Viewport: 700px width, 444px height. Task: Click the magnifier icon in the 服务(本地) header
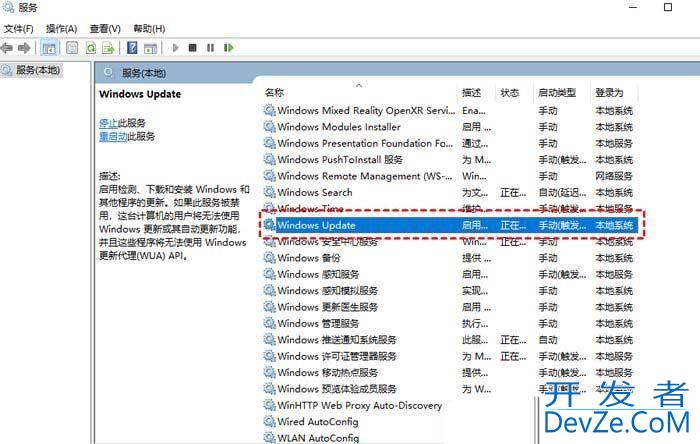click(108, 72)
